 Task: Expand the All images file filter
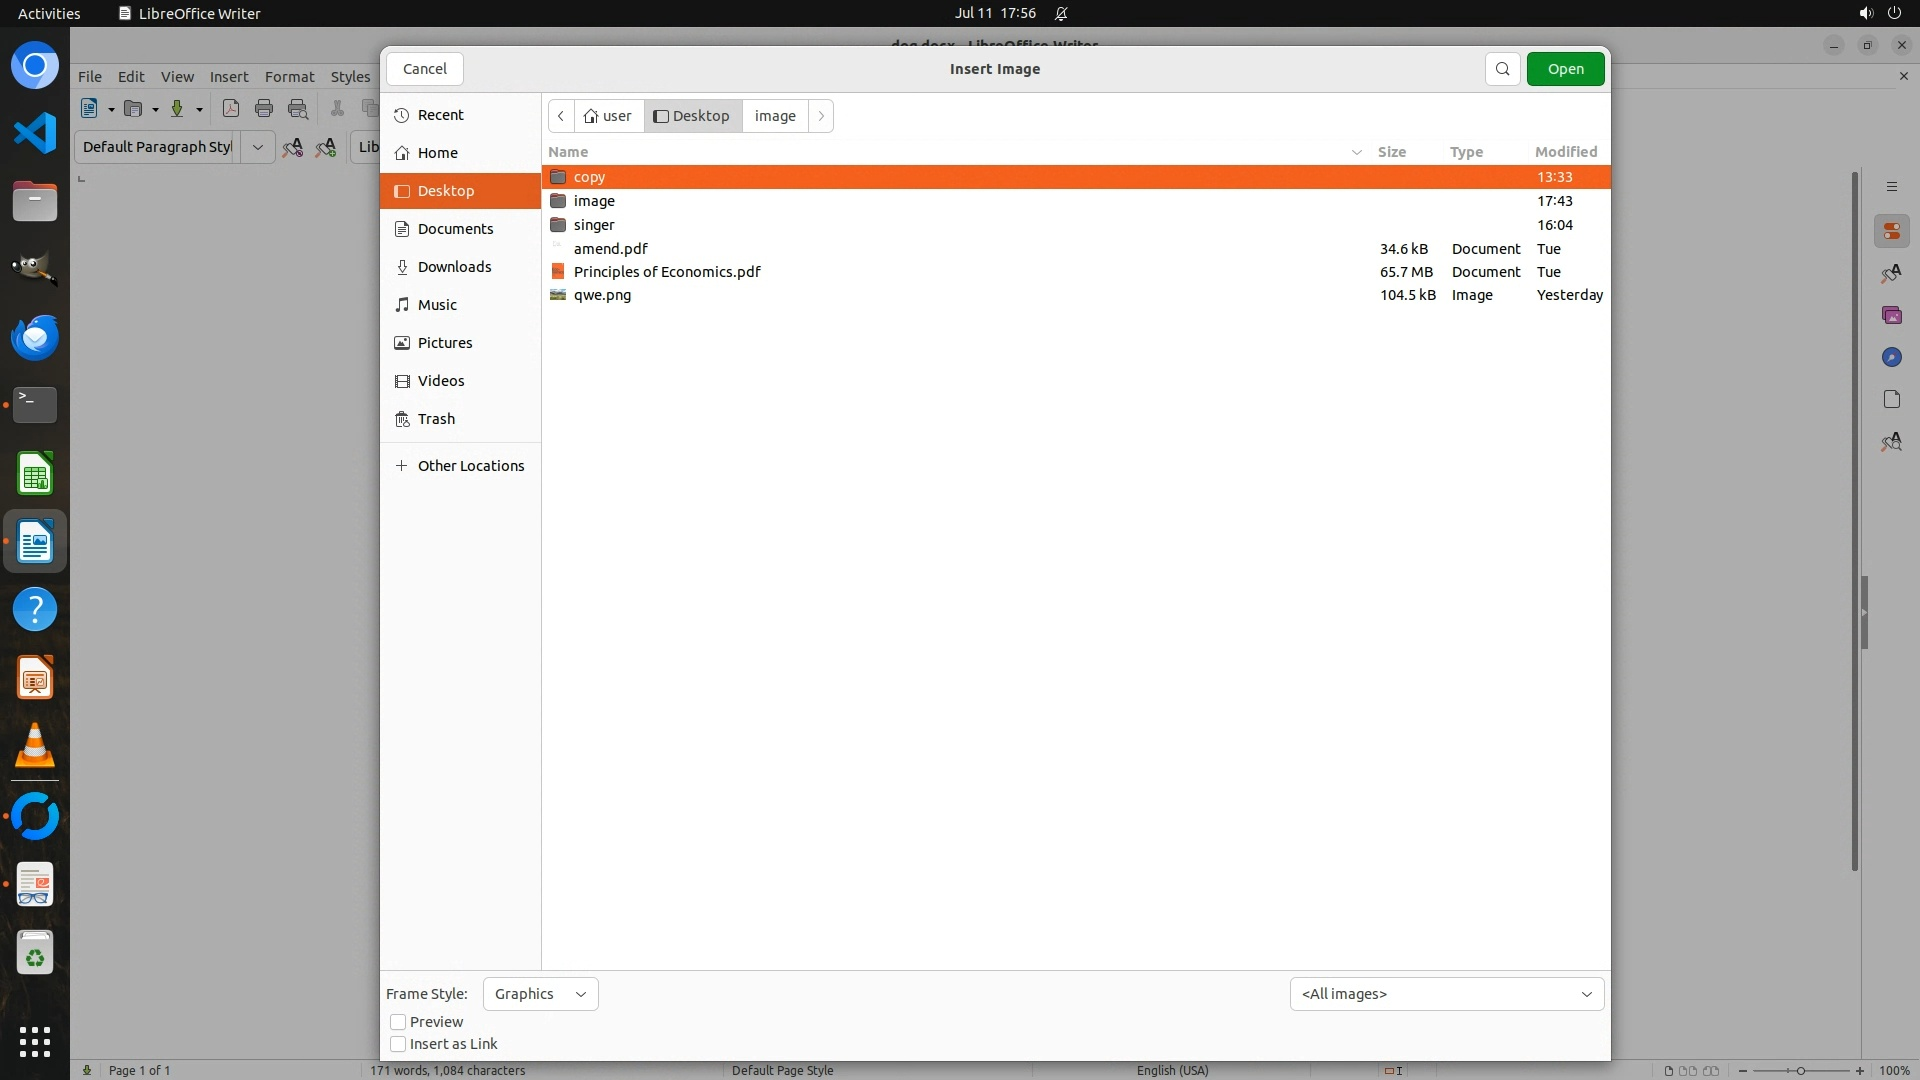tap(1446, 994)
